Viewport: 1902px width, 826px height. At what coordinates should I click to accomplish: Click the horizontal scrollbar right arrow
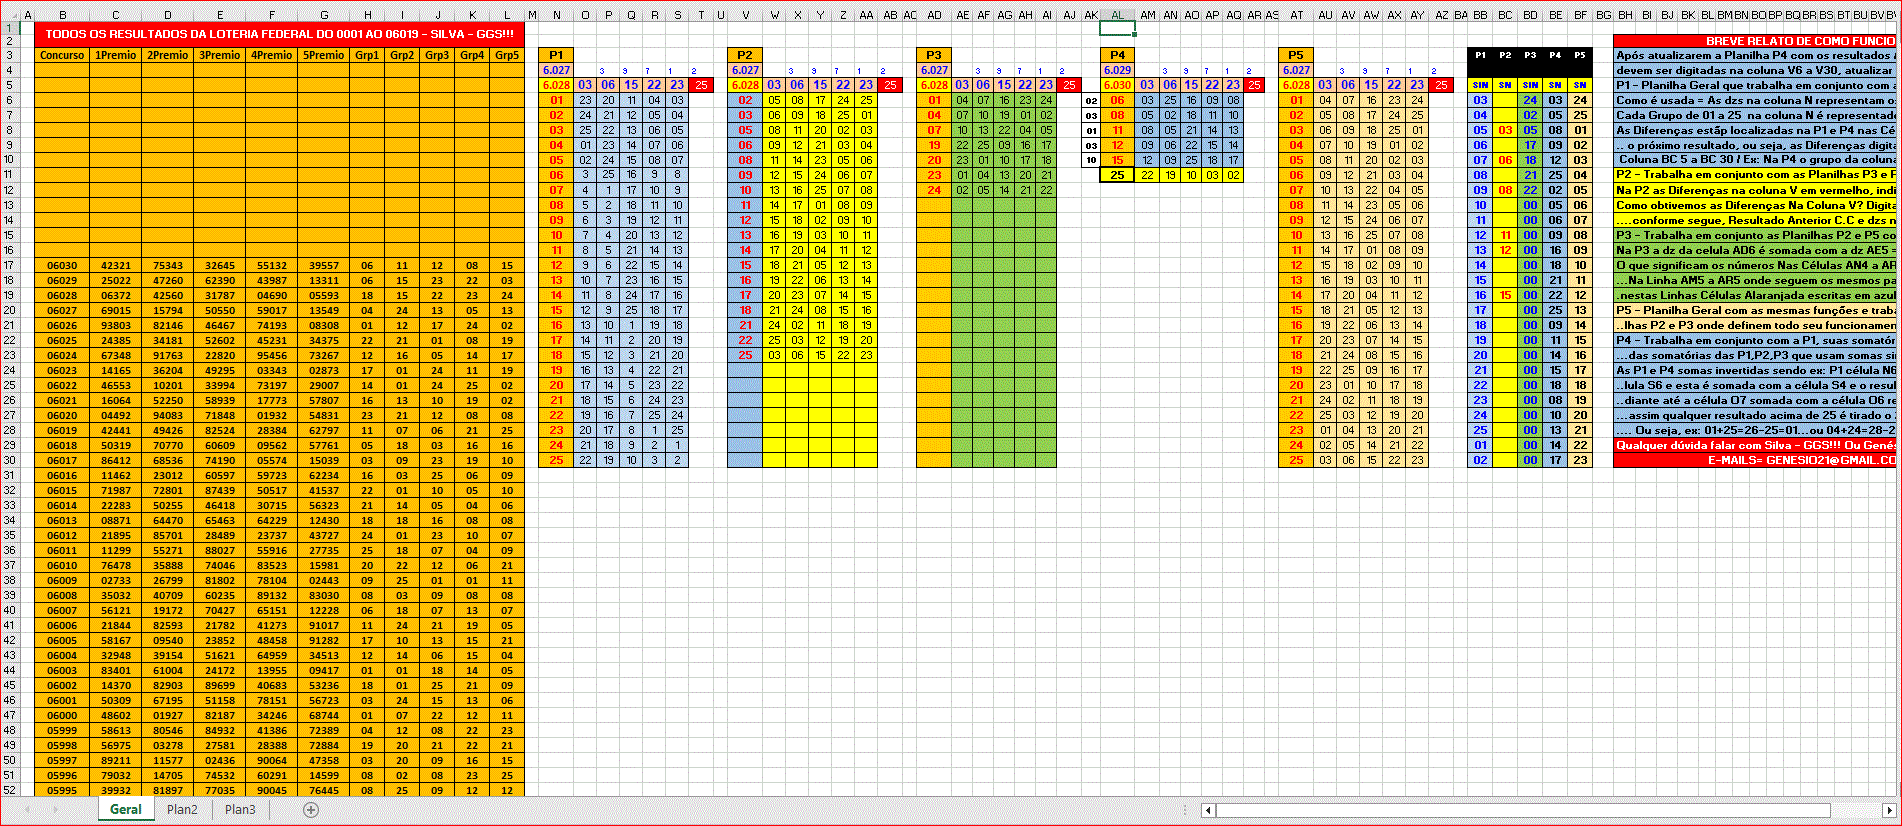click(1889, 810)
